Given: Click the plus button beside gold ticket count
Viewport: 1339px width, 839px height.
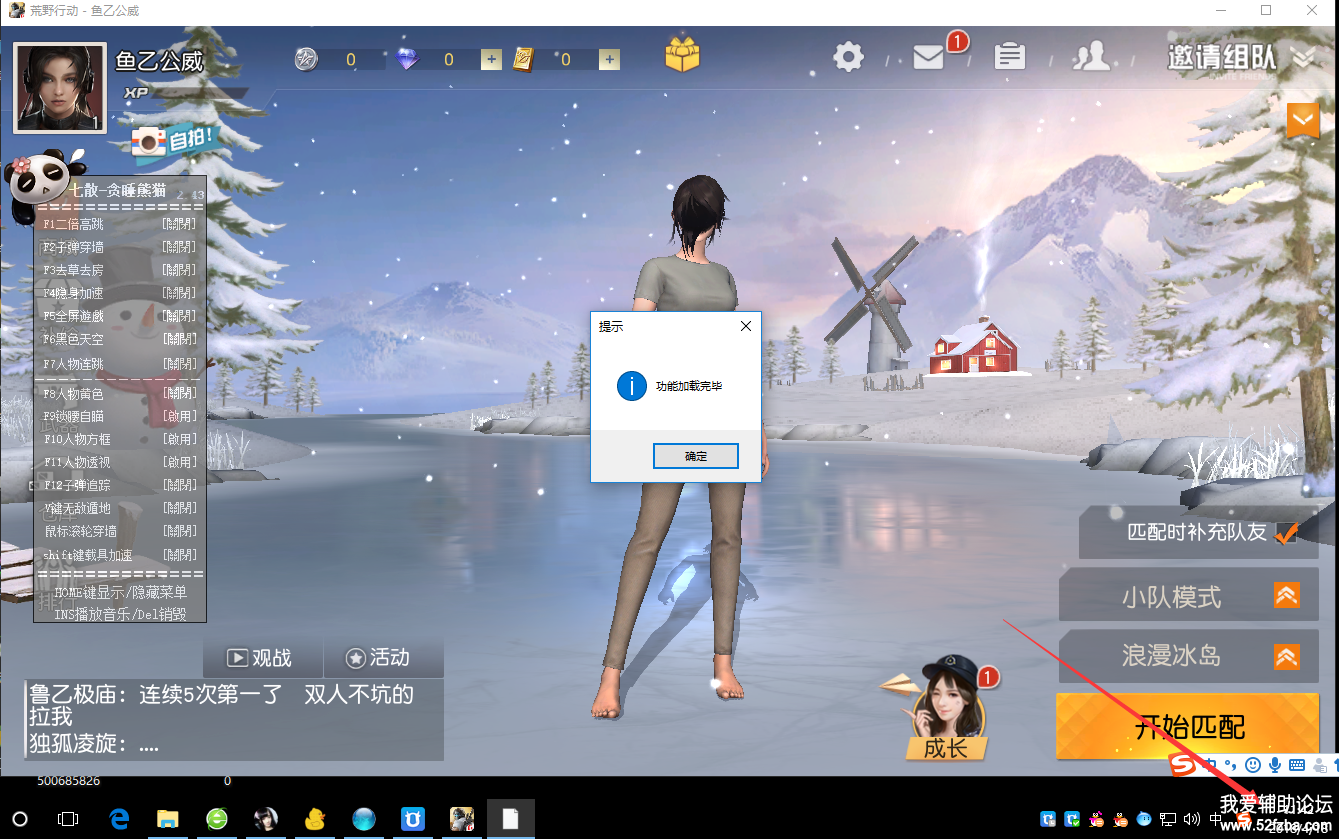Looking at the screenshot, I should click(x=609, y=60).
